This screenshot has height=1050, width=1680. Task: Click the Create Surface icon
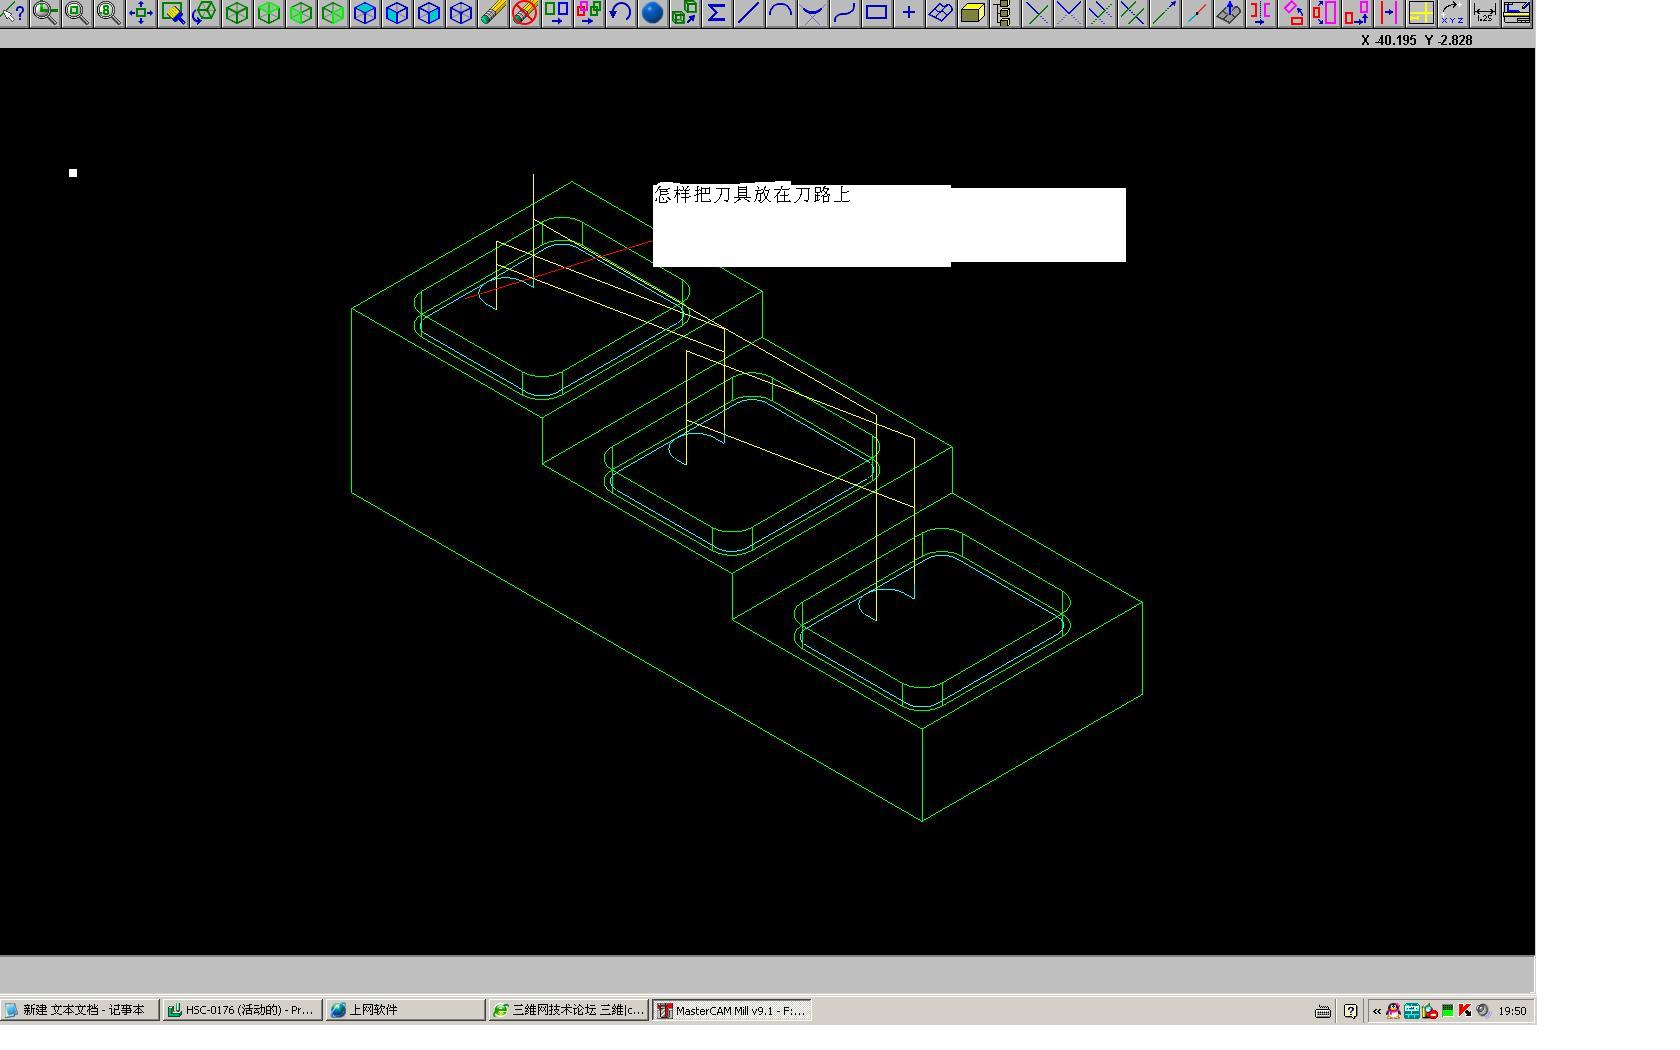941,13
